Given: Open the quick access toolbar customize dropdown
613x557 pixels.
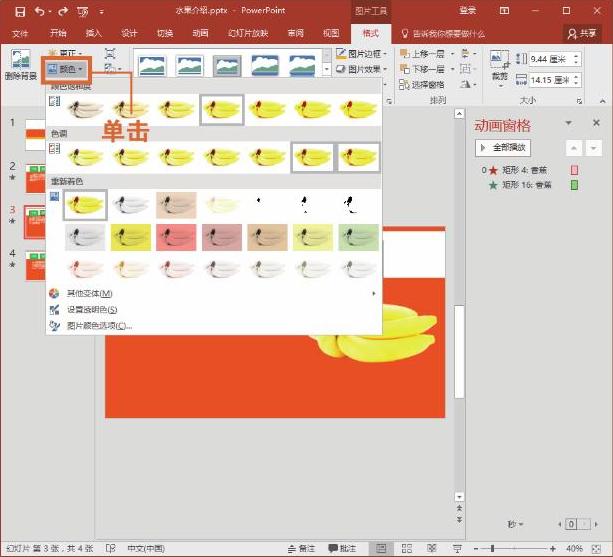Looking at the screenshot, I should click(x=102, y=12).
